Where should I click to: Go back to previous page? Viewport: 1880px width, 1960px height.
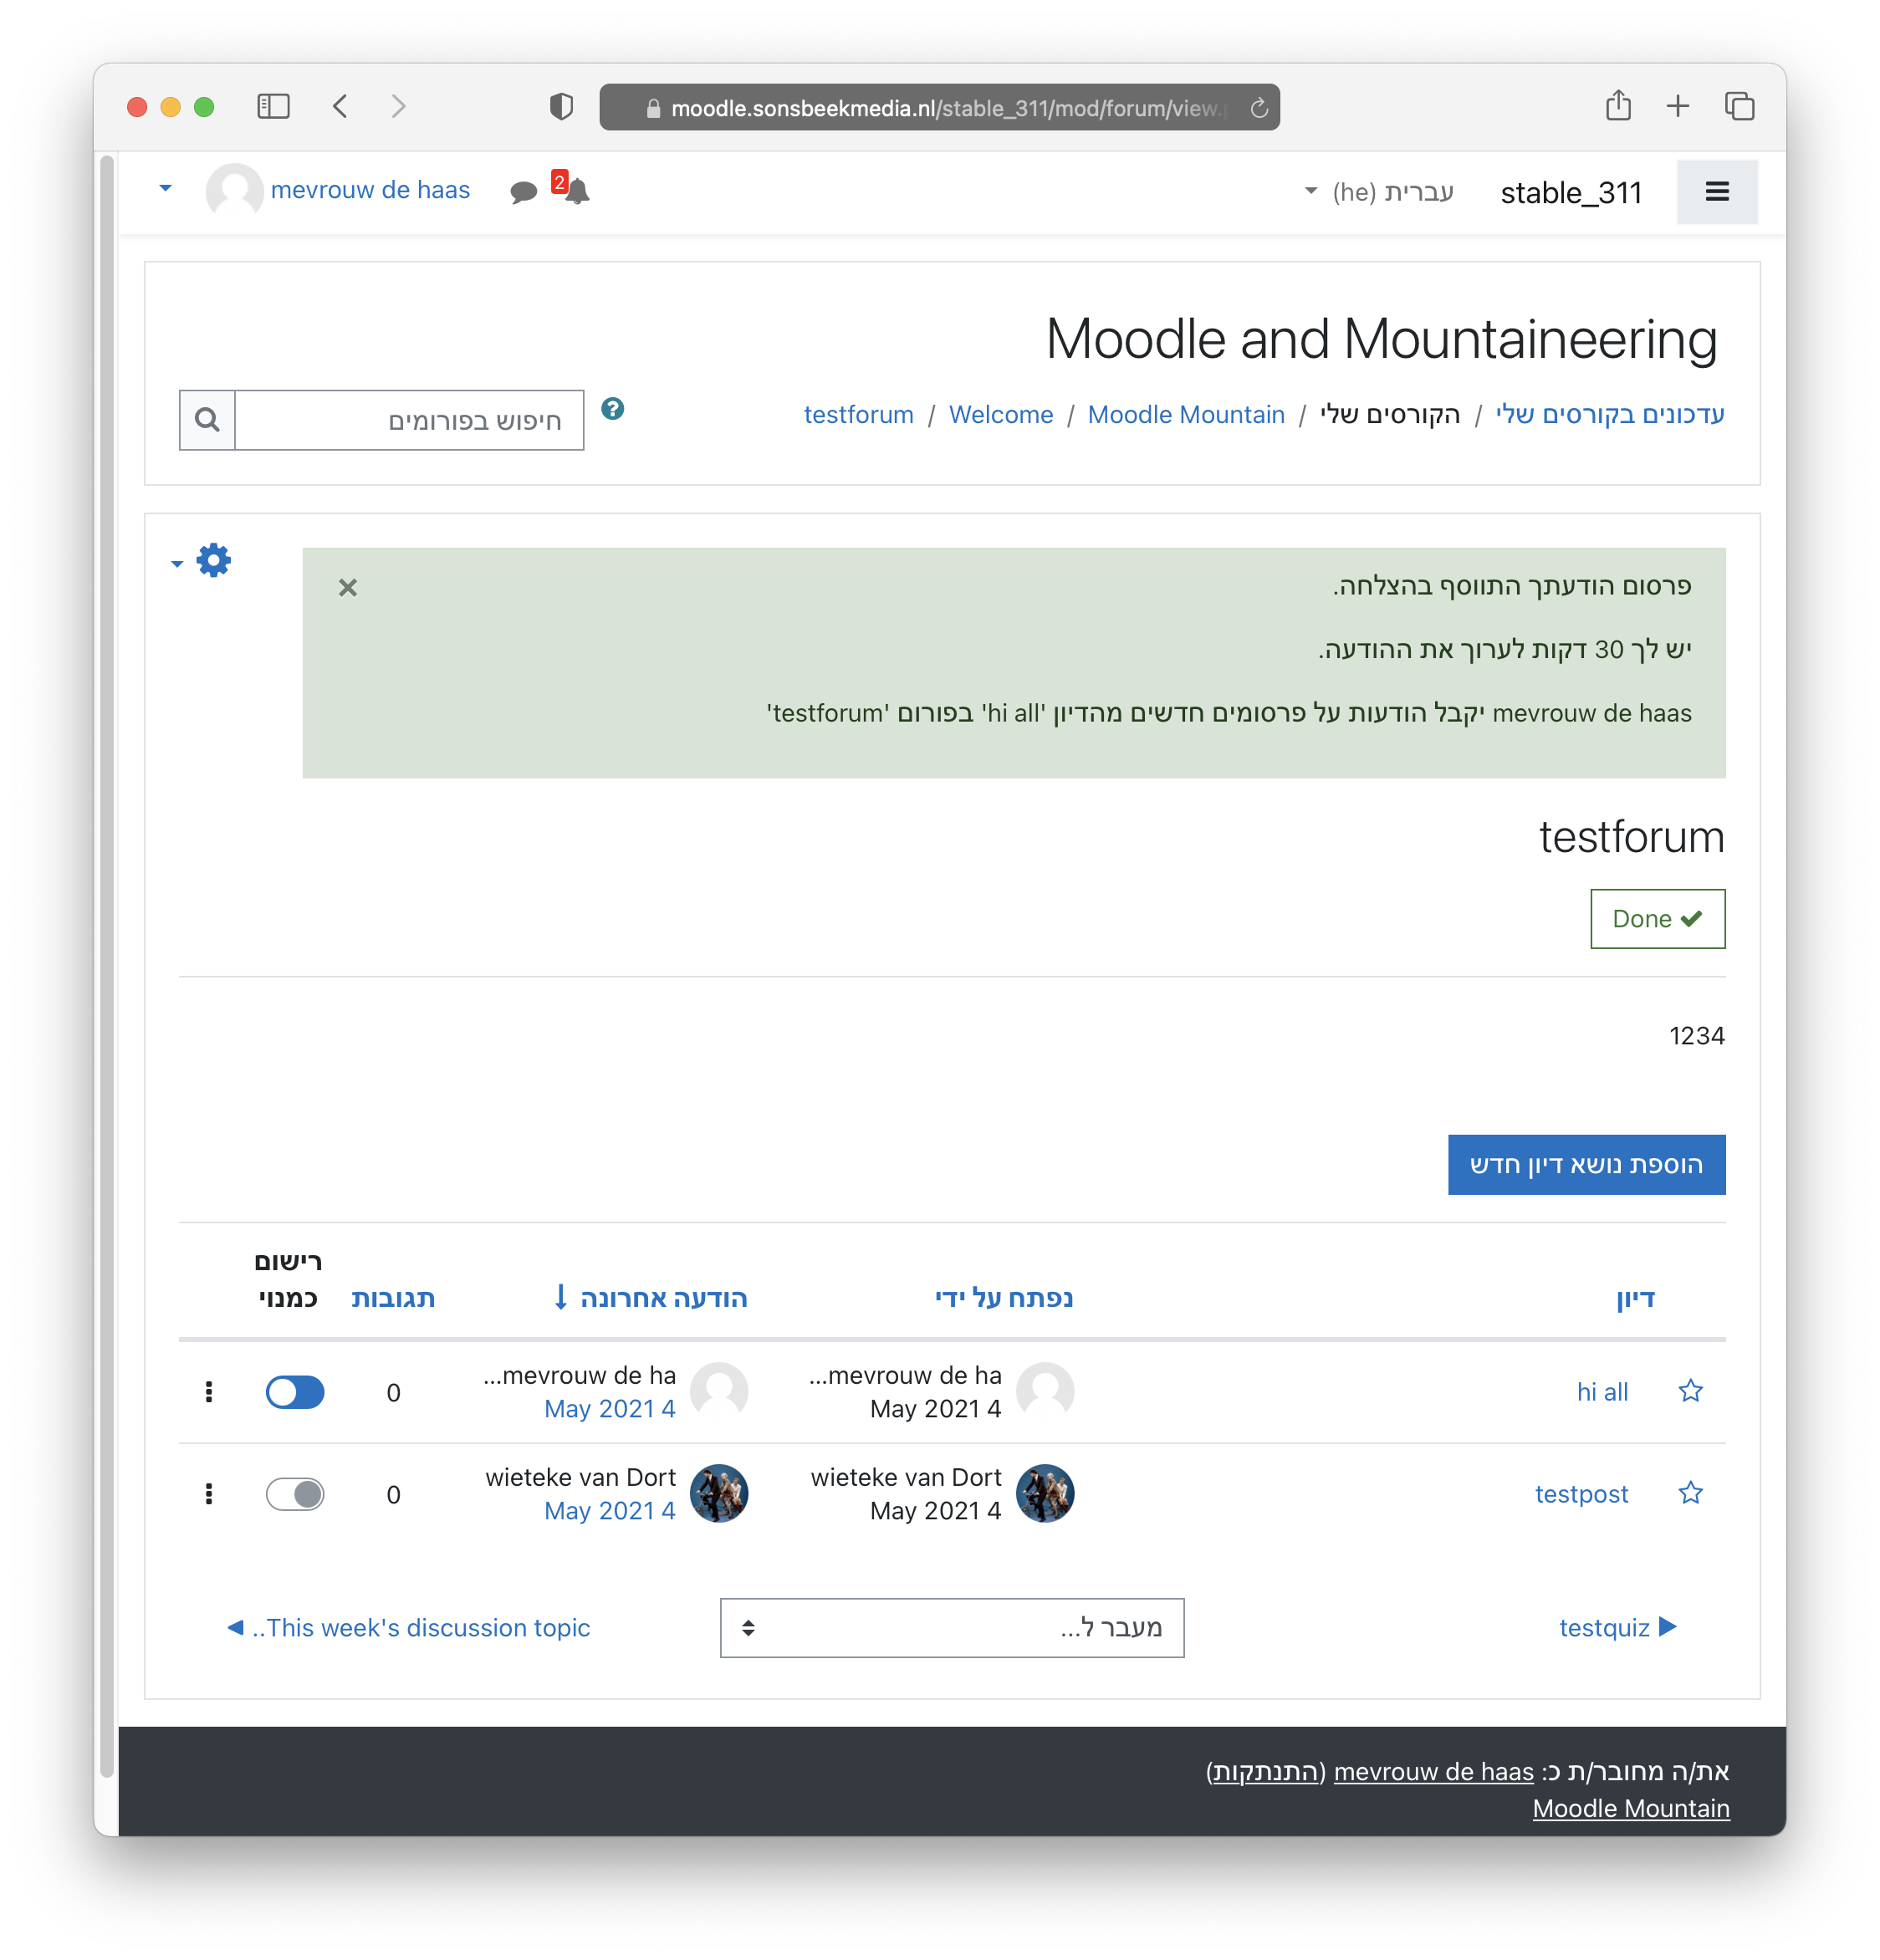coord(340,106)
